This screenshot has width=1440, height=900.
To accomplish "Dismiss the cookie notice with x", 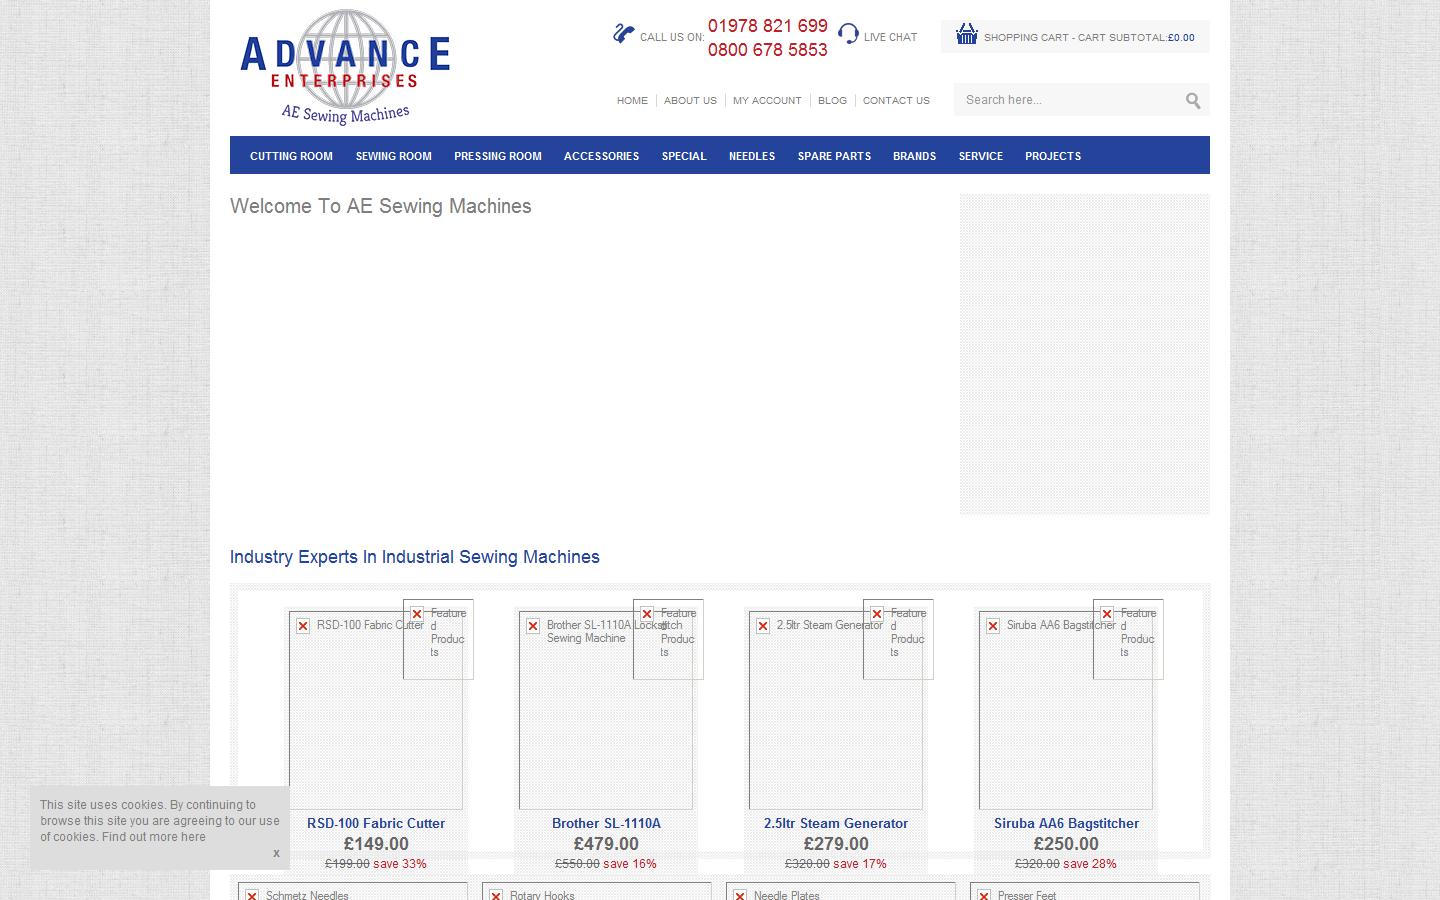I will coord(275,853).
